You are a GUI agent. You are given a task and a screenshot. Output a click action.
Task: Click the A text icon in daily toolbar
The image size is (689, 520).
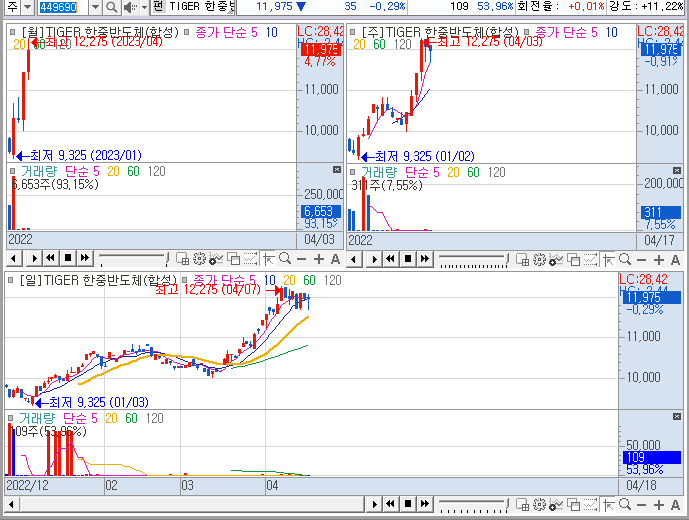675,505
